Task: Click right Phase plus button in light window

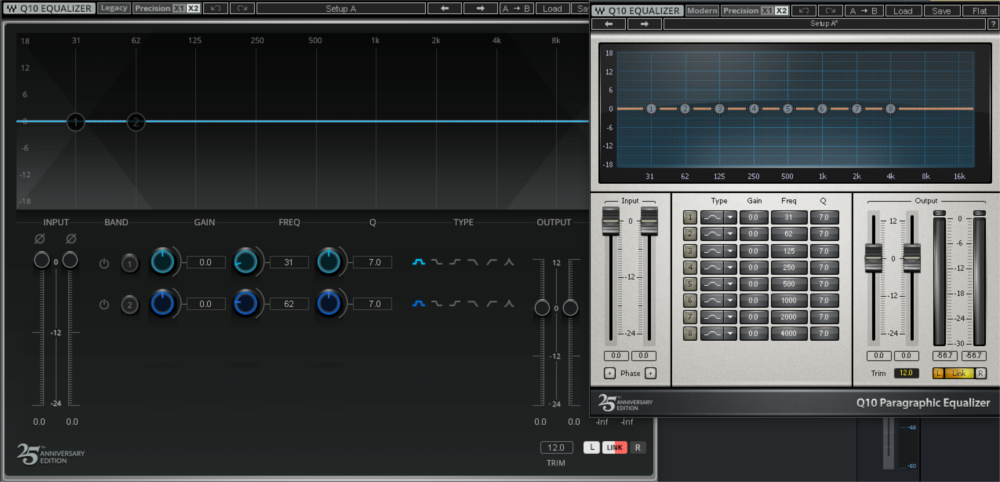Action: (651, 373)
